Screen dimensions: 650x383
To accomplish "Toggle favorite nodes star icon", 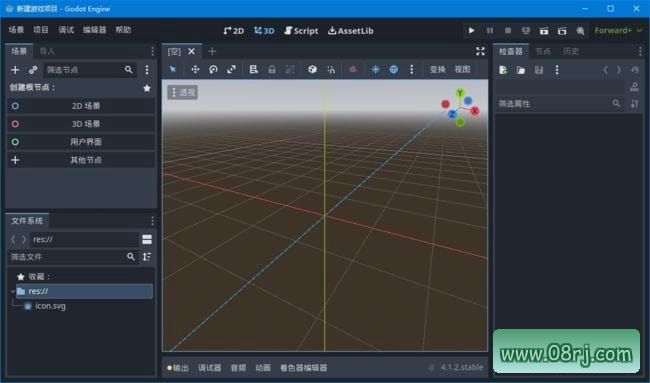I will point(147,88).
